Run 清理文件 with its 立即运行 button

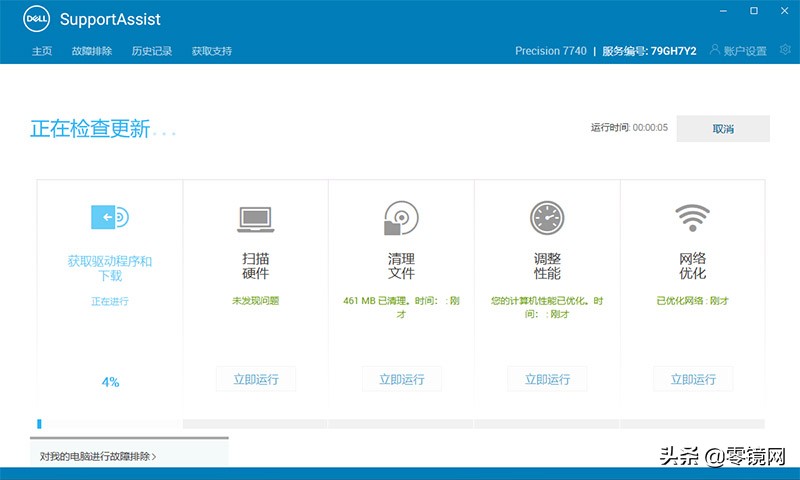(402, 379)
